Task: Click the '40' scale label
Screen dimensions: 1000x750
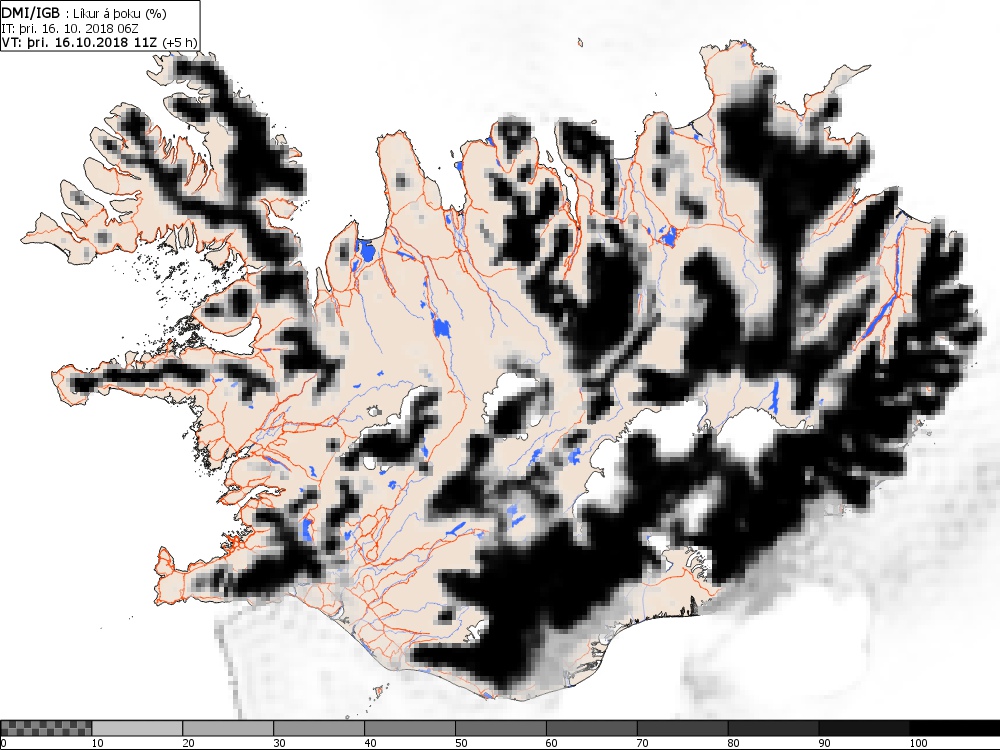Action: pyautogui.click(x=371, y=743)
